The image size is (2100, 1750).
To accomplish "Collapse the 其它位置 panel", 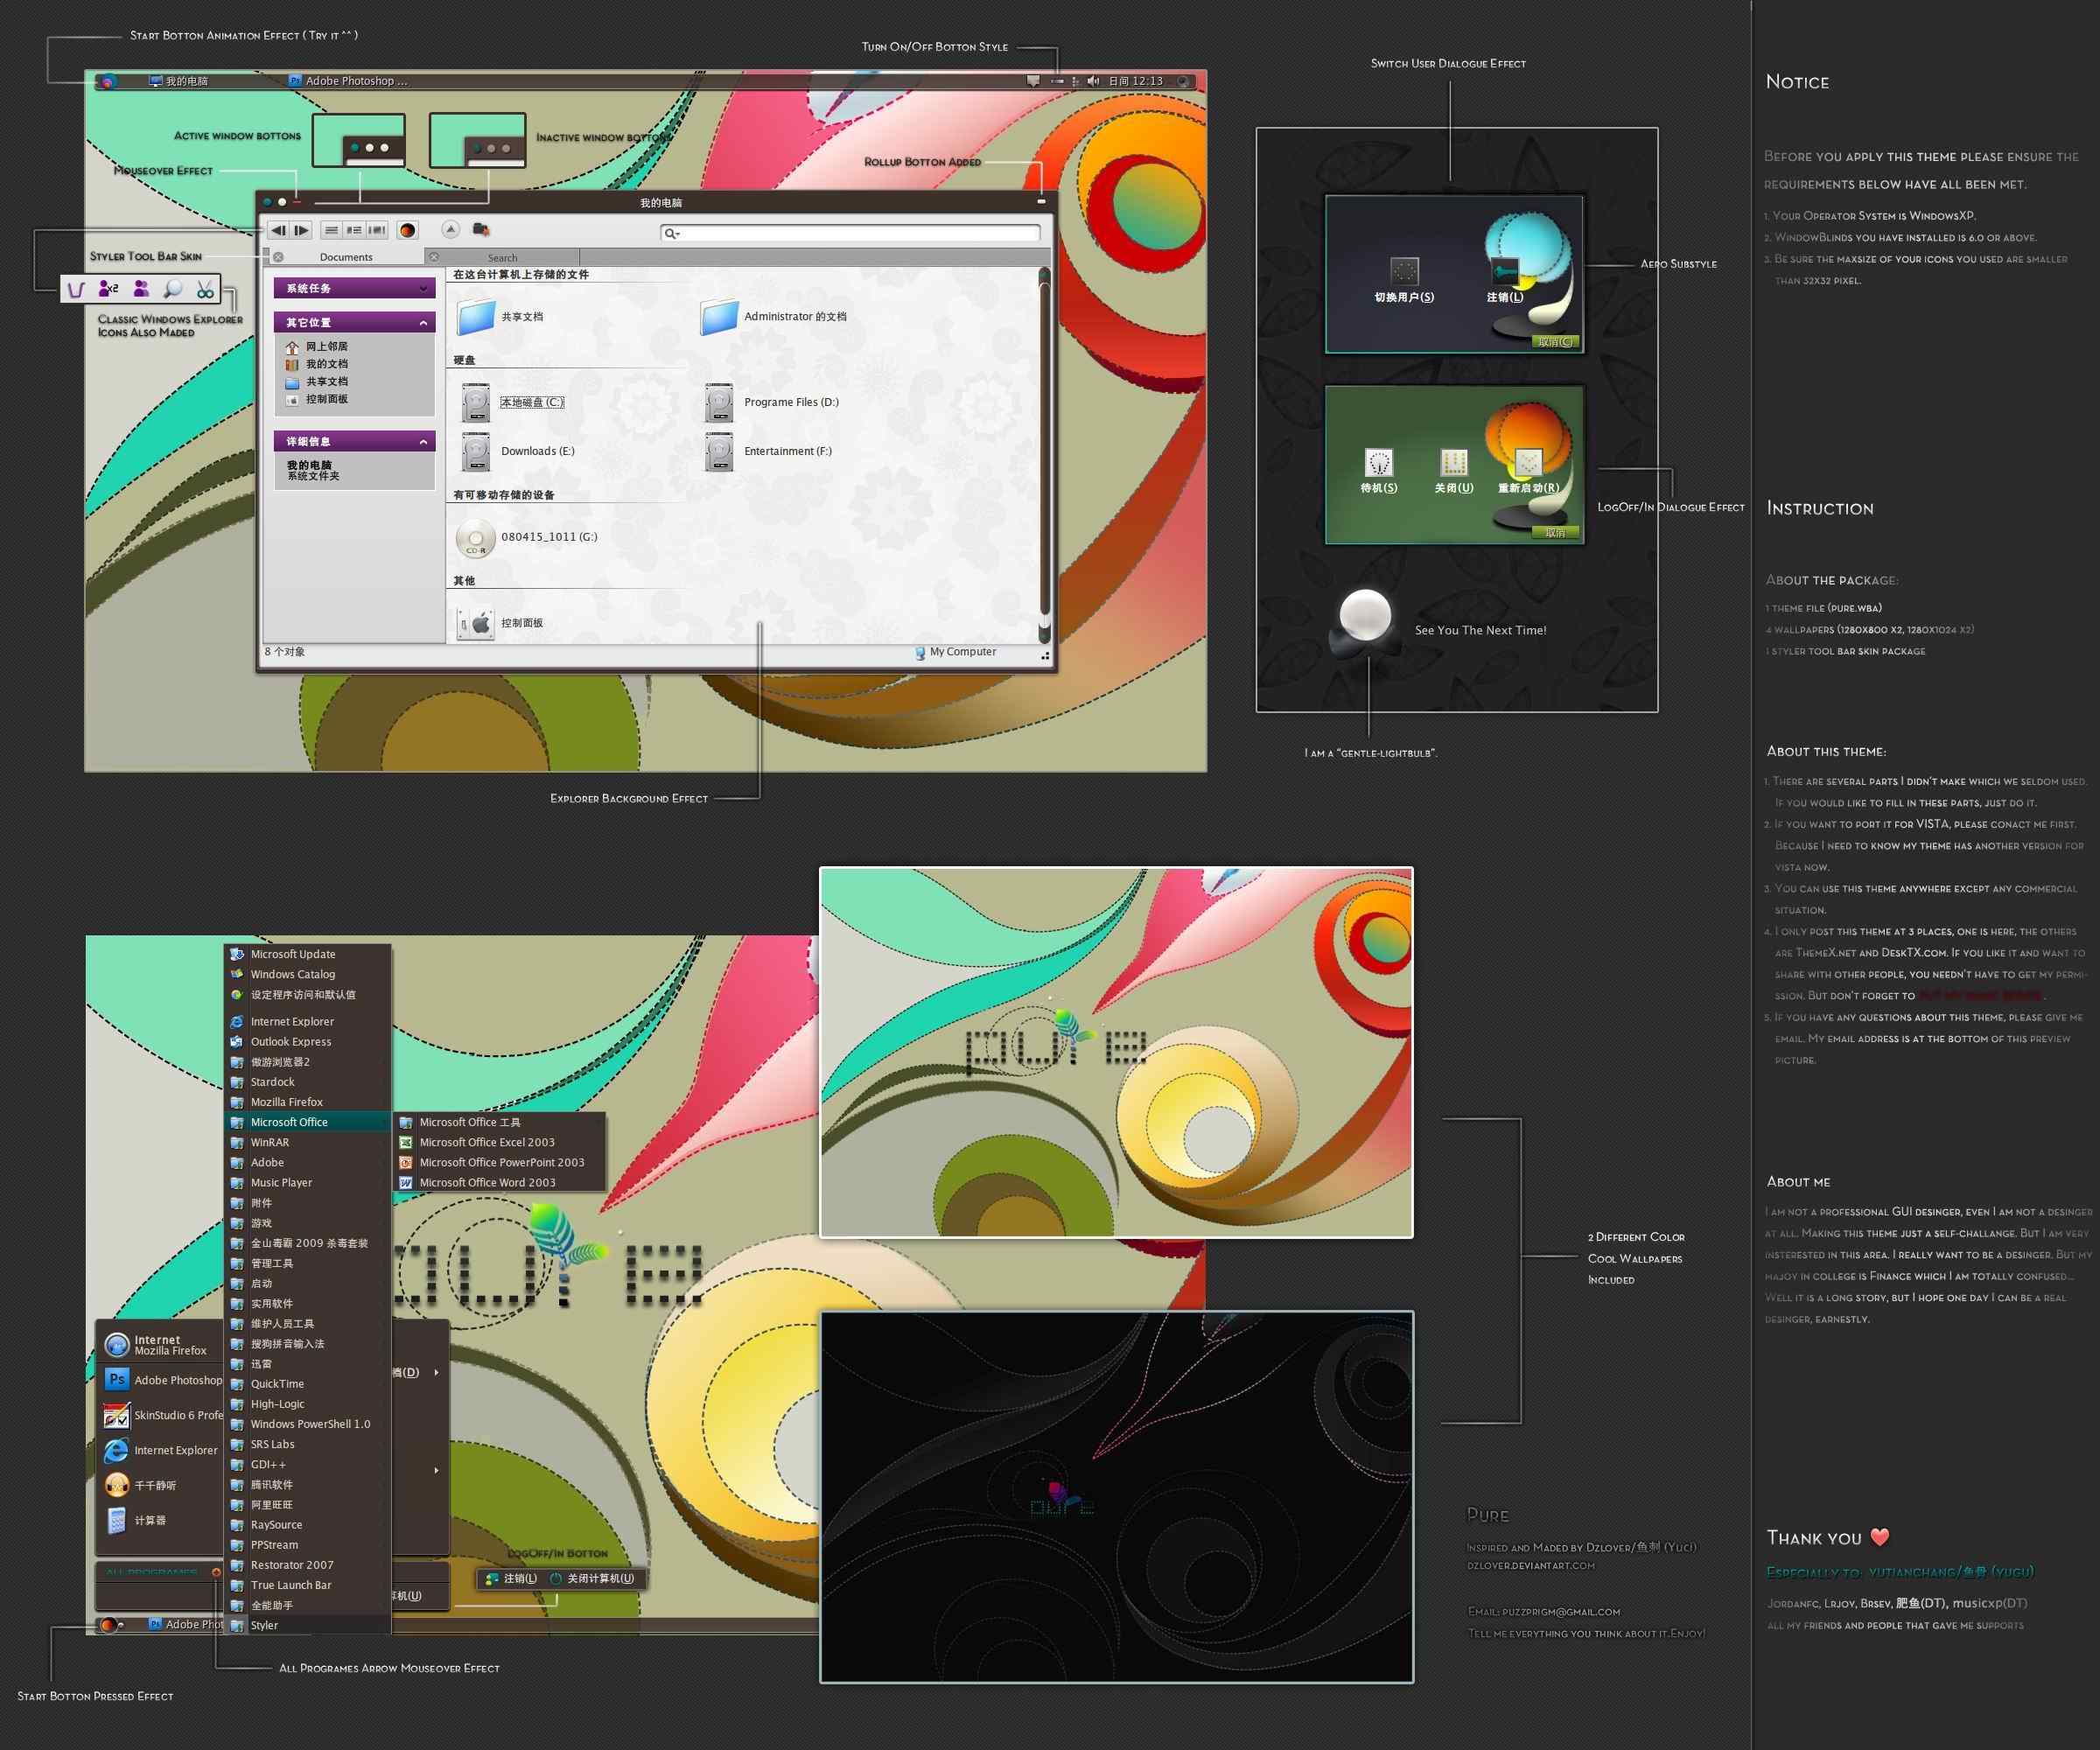I will [423, 323].
